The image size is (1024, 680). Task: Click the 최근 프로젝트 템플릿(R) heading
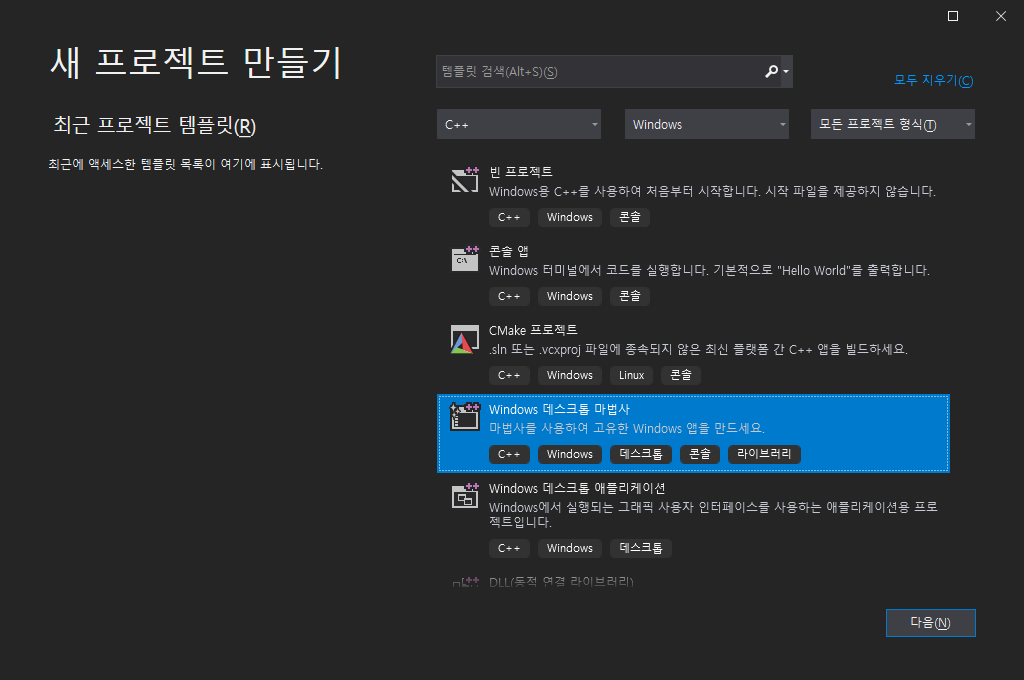(154, 125)
